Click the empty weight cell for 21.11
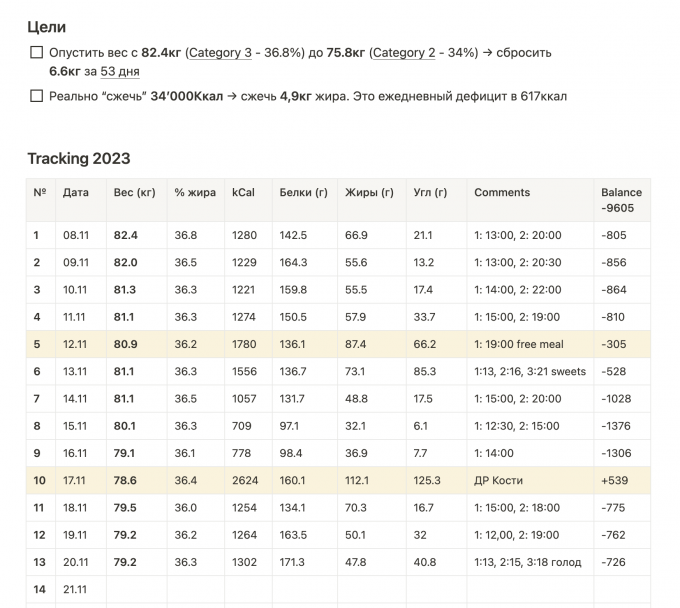The width and height of the screenshot is (680, 608). [x=136, y=590]
